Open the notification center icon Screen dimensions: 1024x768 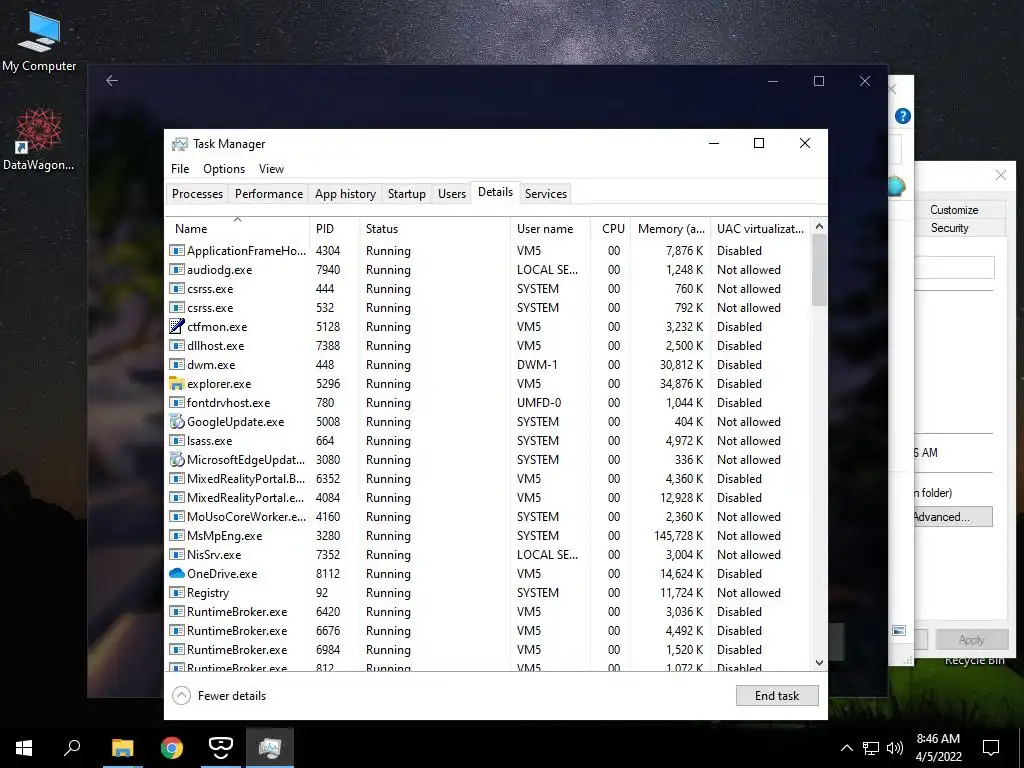[x=991, y=748]
